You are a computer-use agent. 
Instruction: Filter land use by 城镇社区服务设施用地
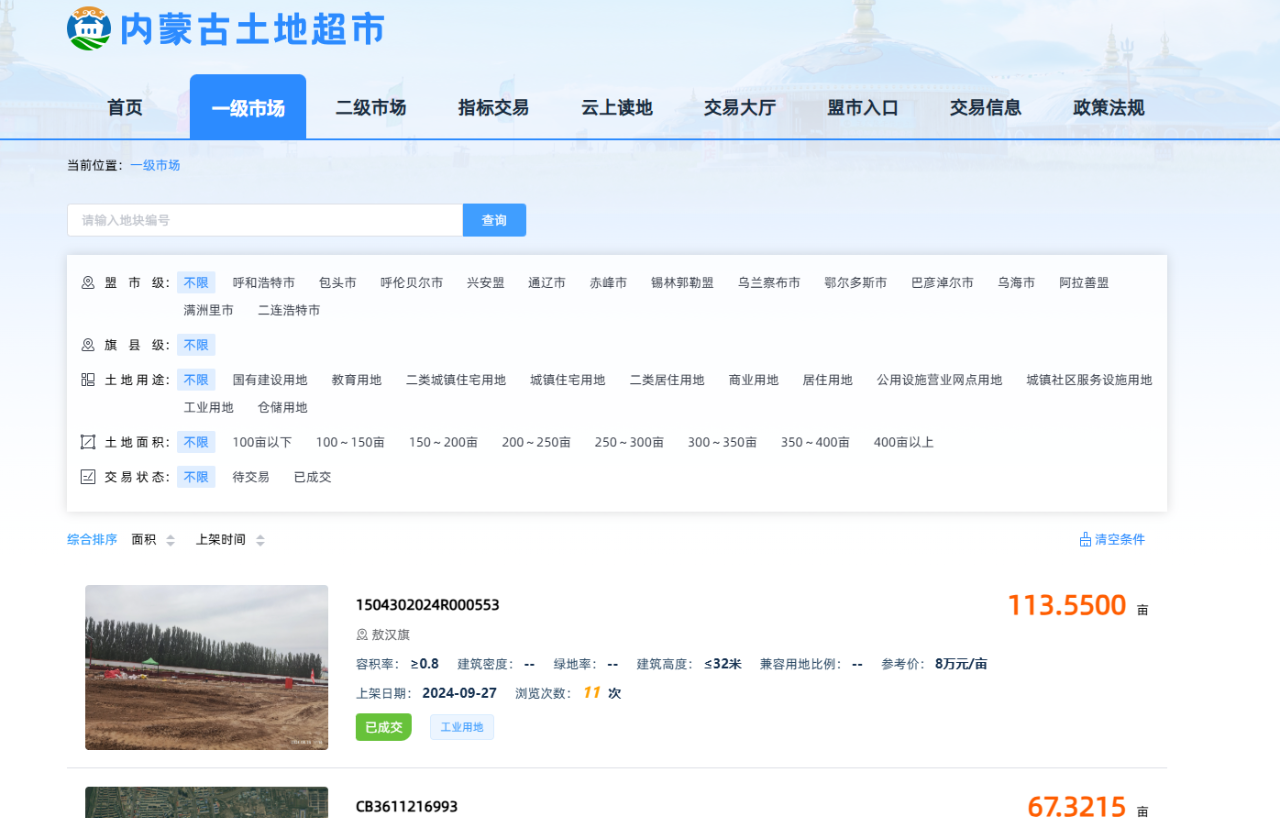pos(1089,380)
